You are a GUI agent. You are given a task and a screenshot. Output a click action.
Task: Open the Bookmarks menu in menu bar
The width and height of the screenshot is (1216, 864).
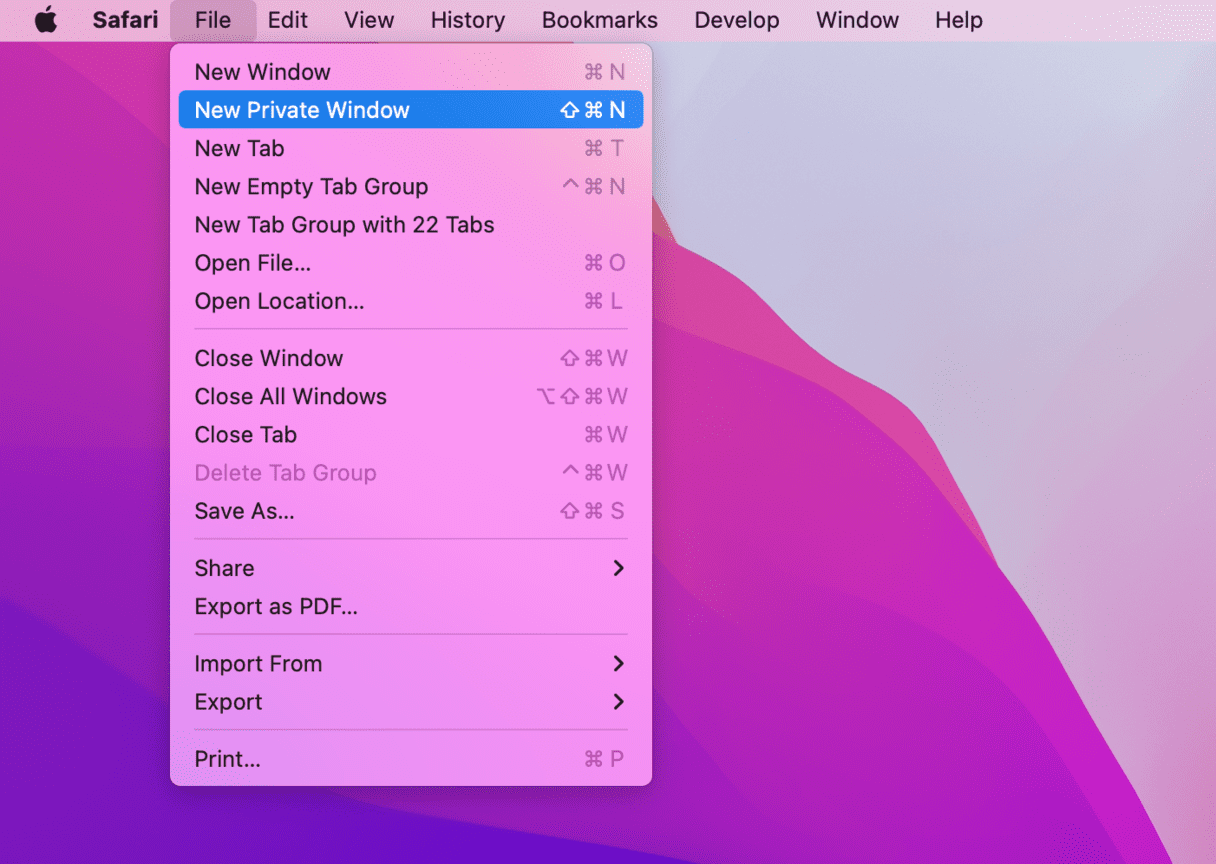(599, 20)
